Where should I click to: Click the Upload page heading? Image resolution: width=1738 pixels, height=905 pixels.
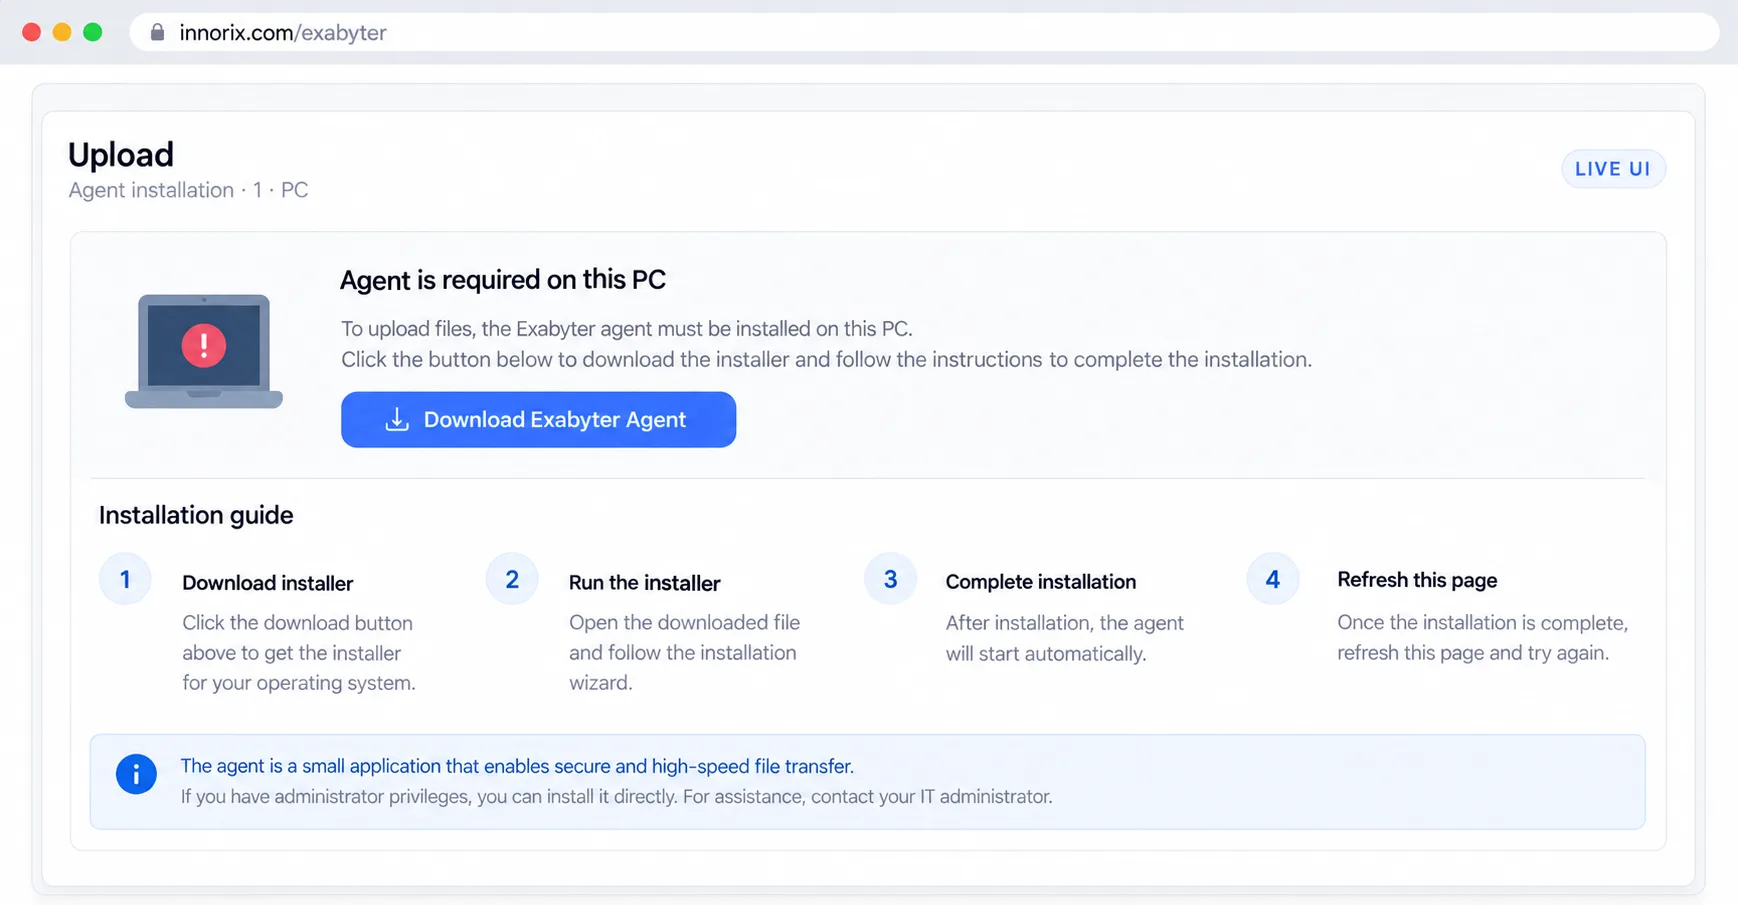coord(121,154)
